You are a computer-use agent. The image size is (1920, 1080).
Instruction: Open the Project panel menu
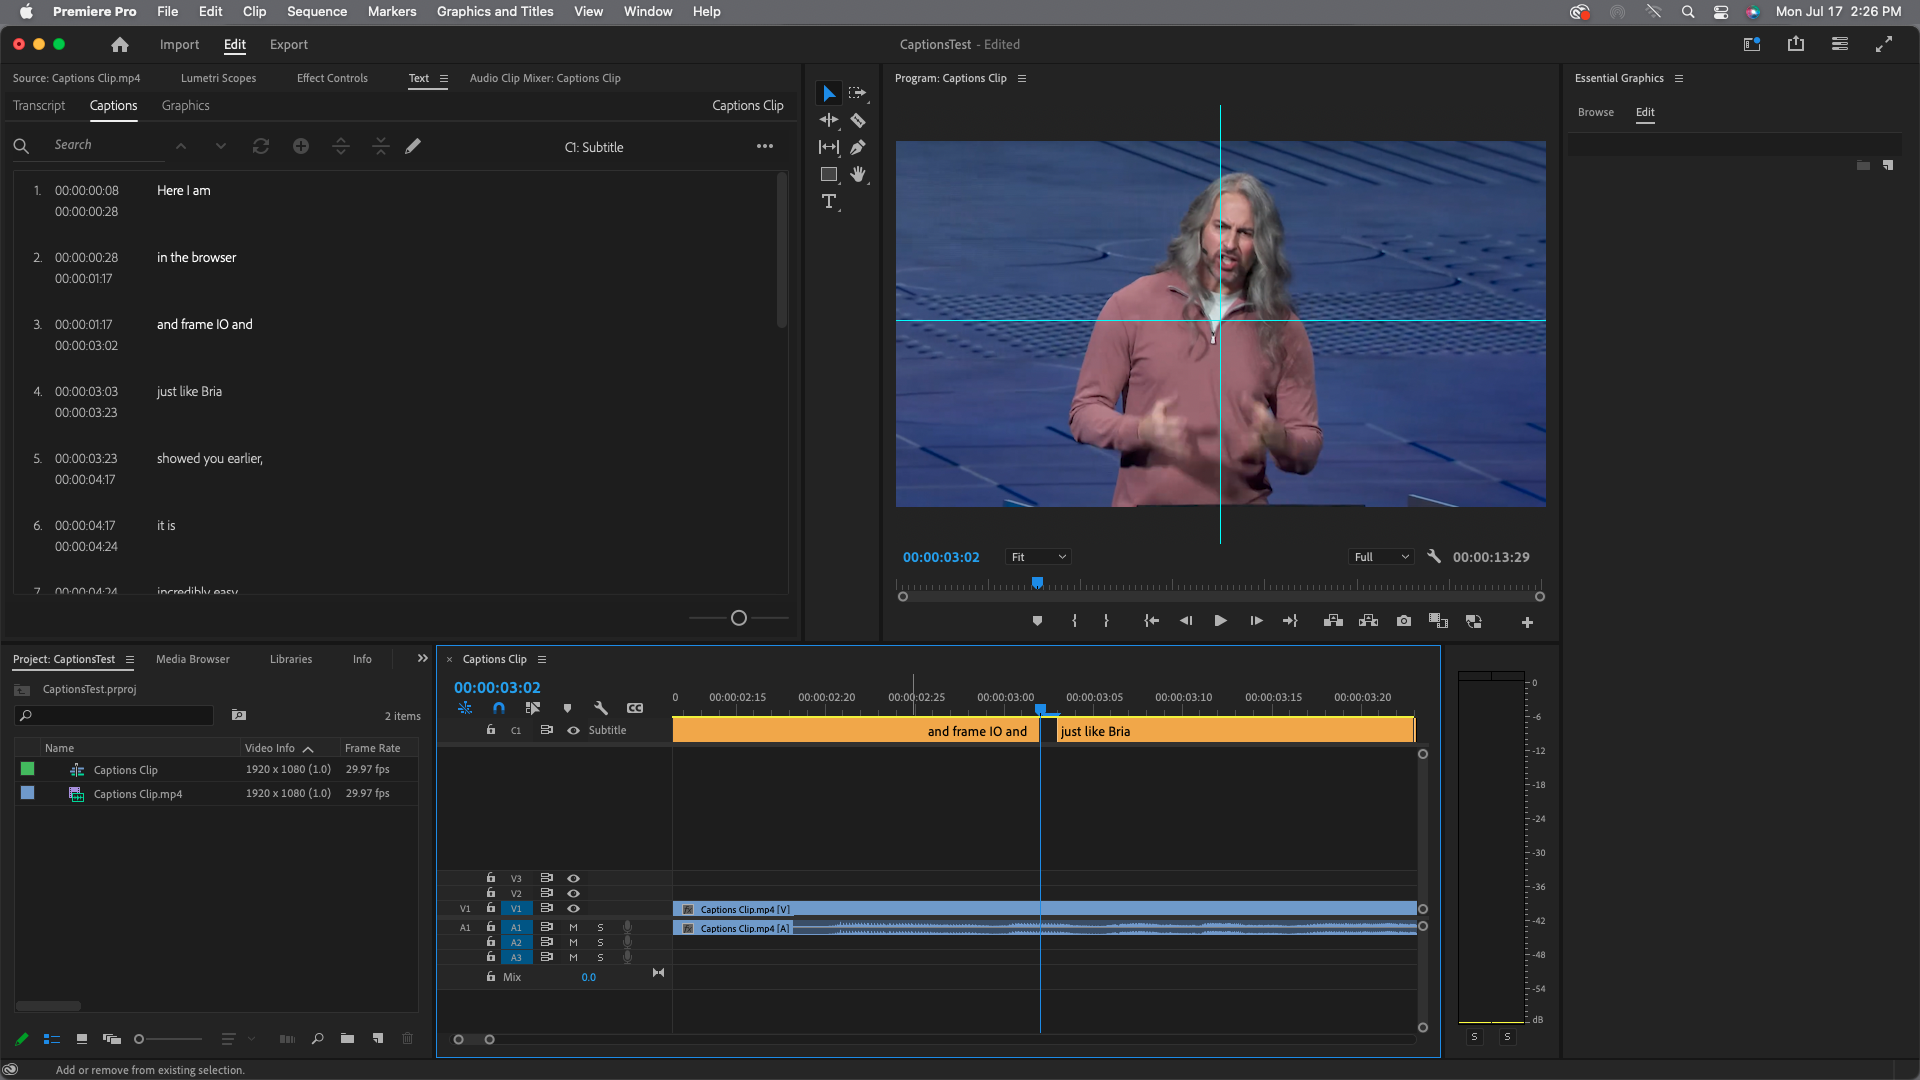tap(130, 659)
